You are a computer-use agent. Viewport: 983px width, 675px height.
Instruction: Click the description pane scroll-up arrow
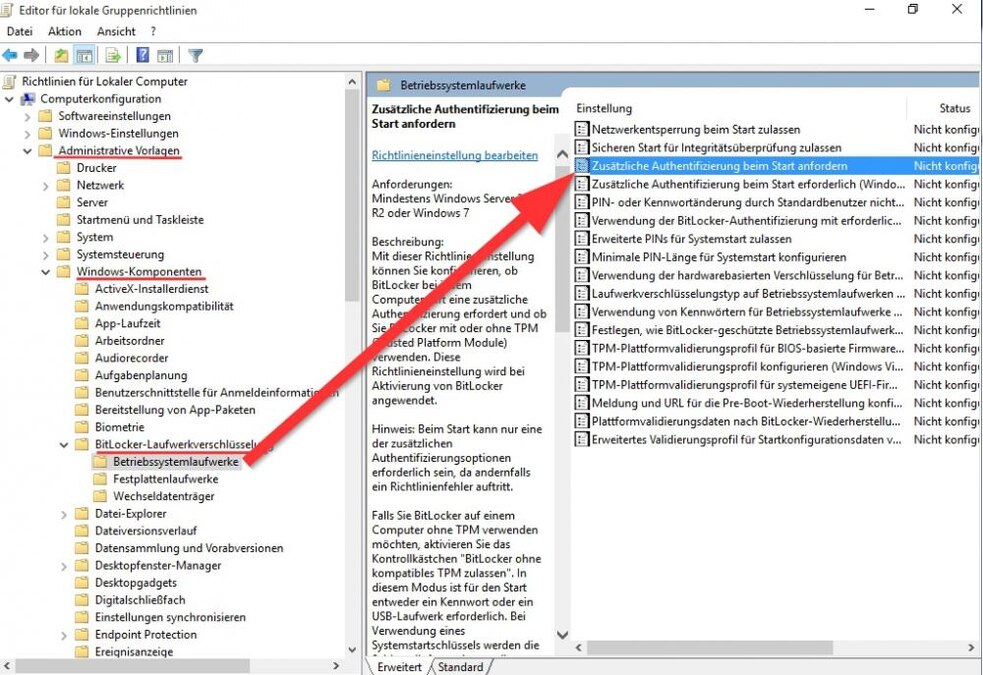(x=563, y=155)
